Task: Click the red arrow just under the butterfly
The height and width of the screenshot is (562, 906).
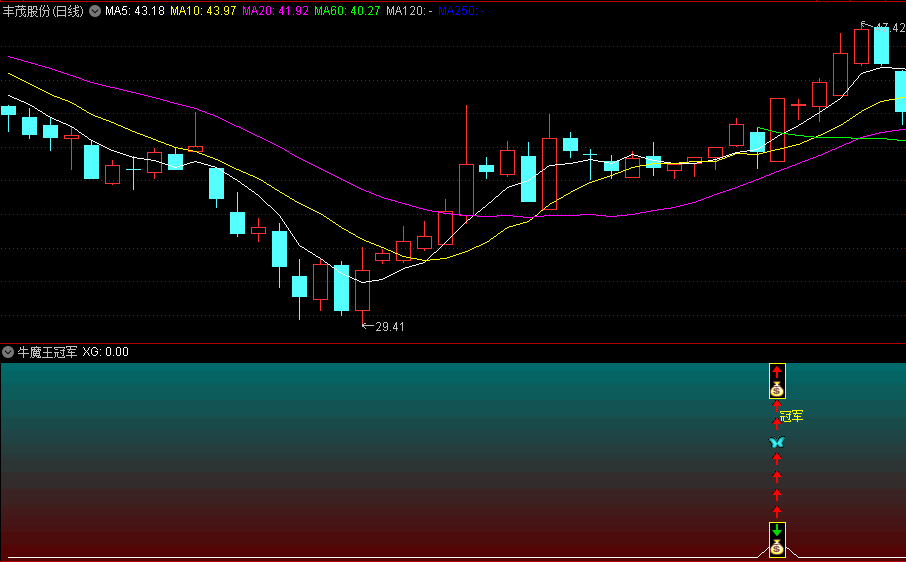Action: click(x=777, y=459)
